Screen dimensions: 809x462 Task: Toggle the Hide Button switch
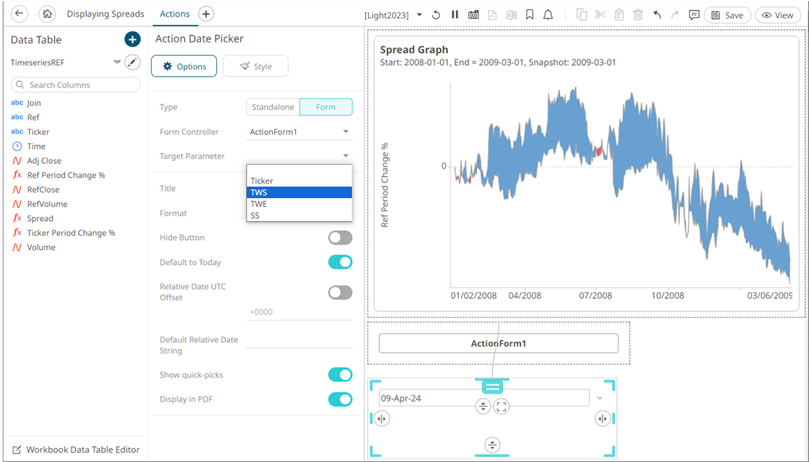click(340, 238)
